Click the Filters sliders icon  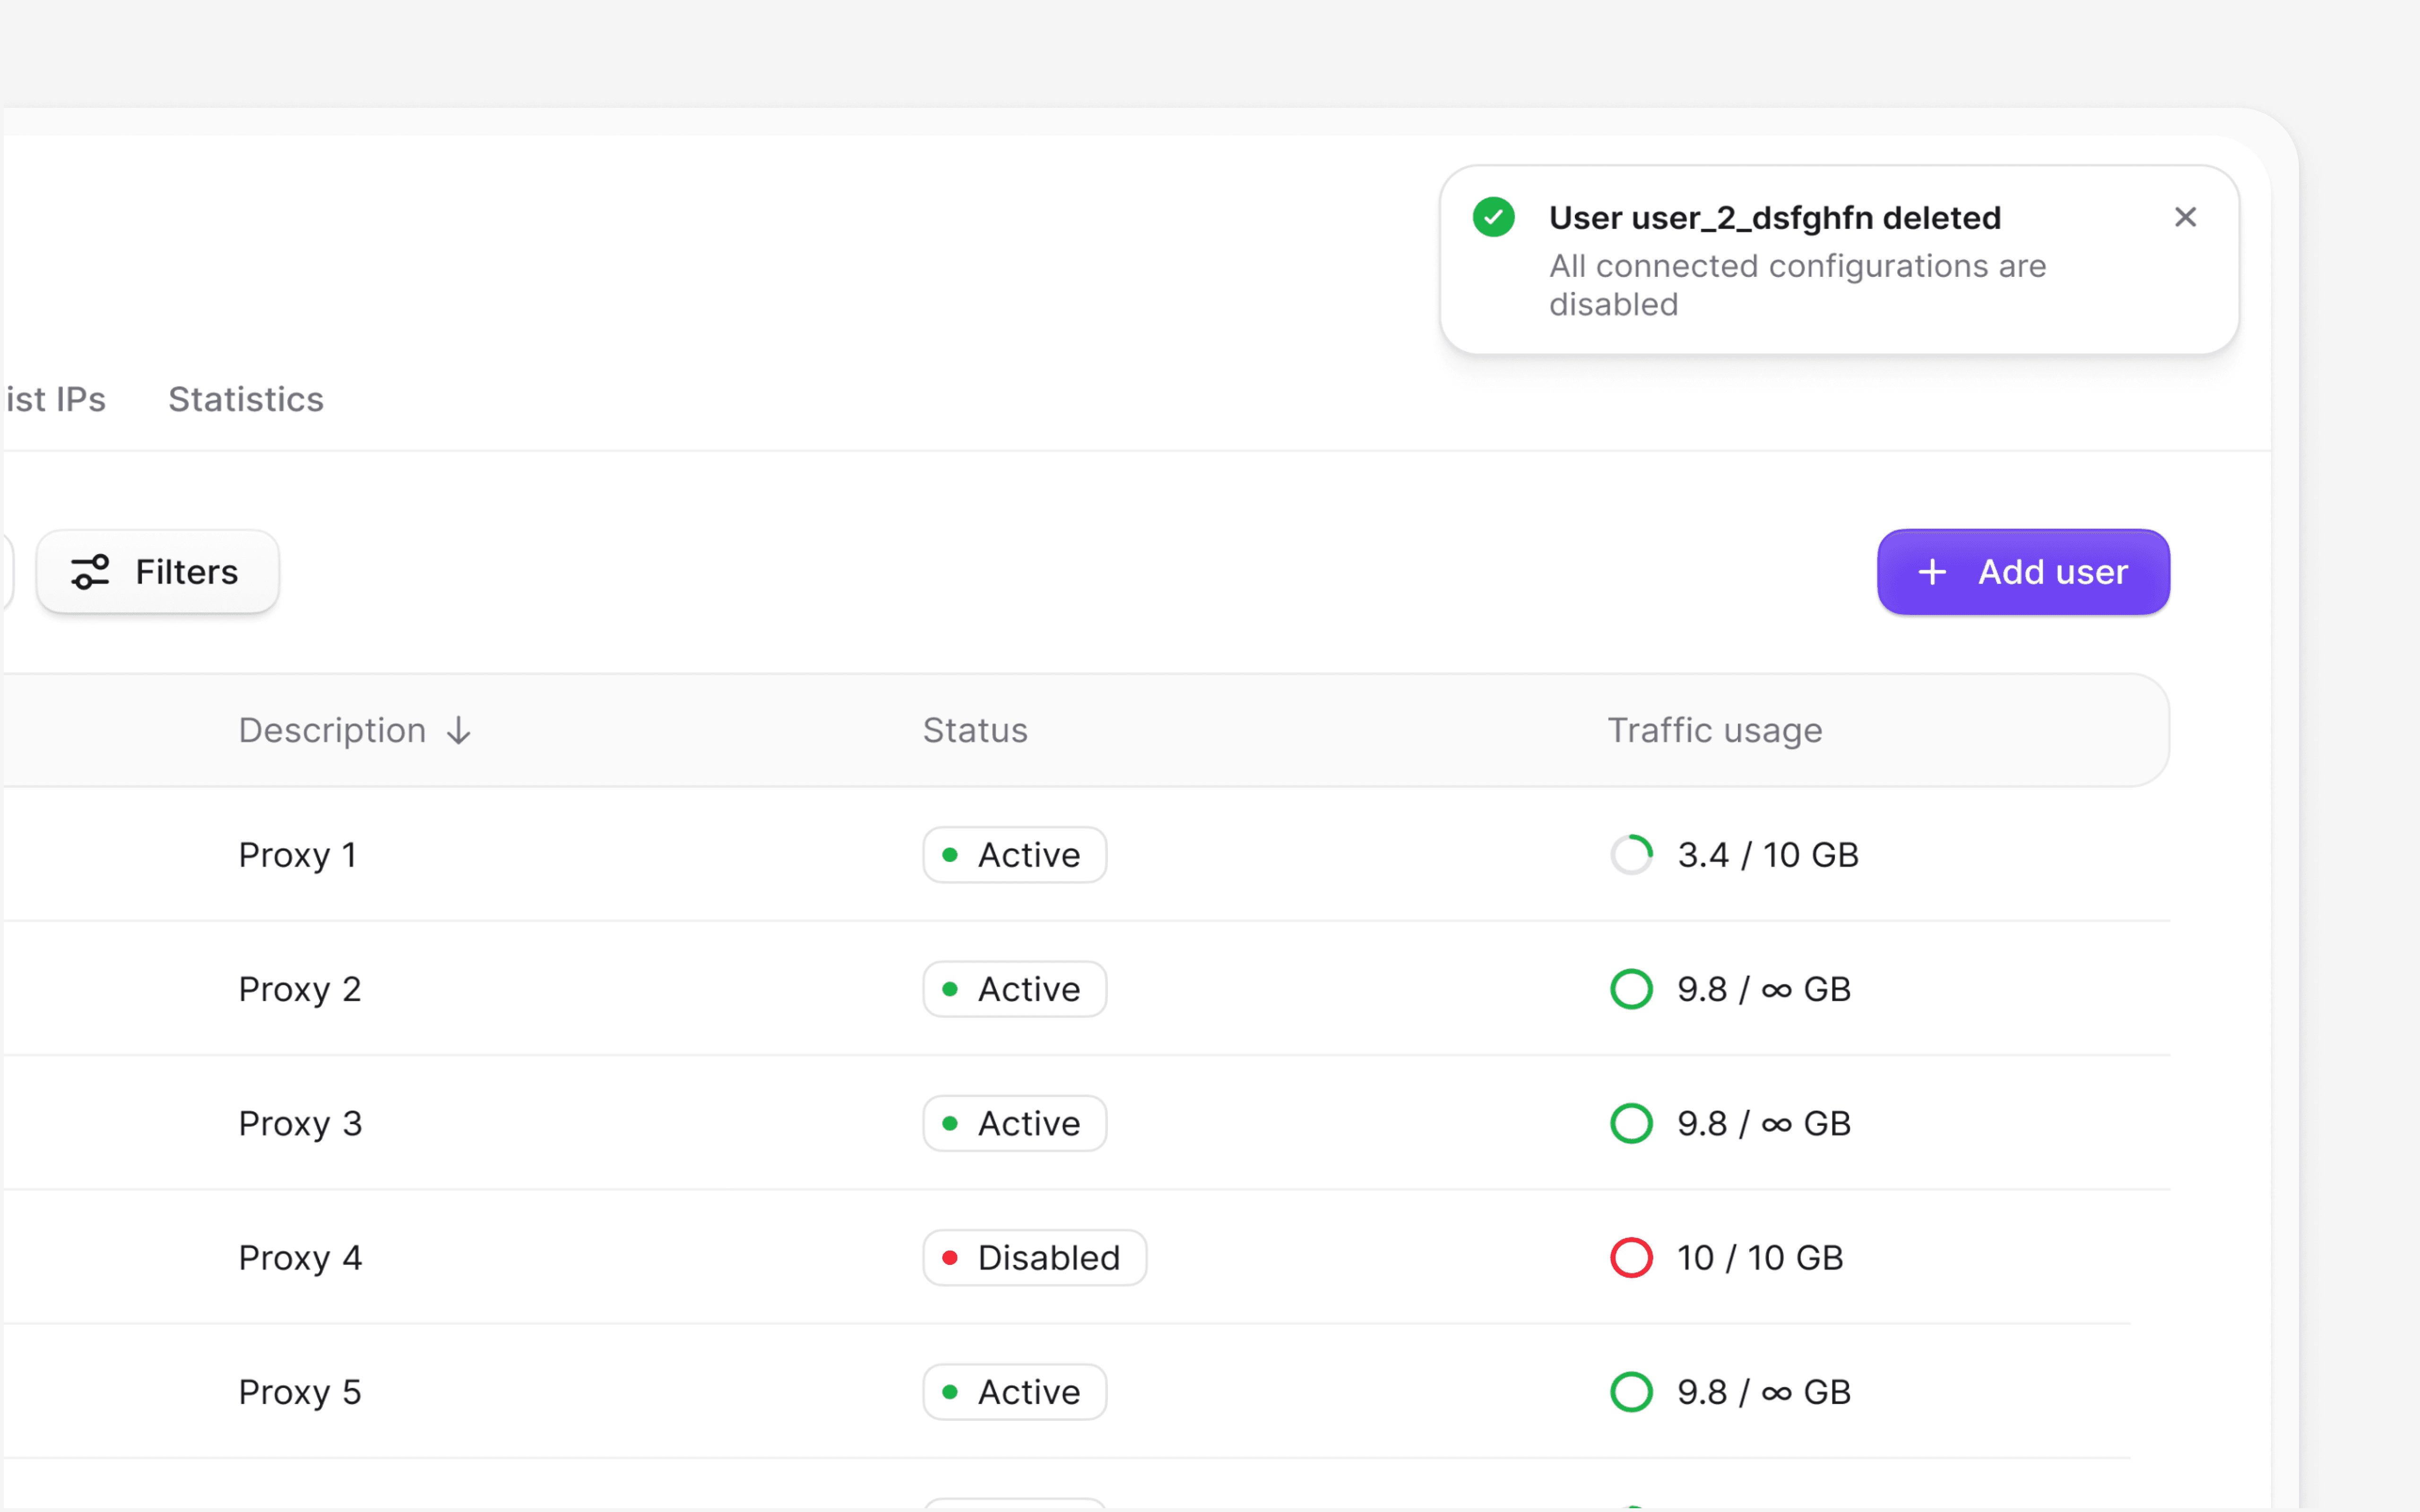[x=90, y=572]
